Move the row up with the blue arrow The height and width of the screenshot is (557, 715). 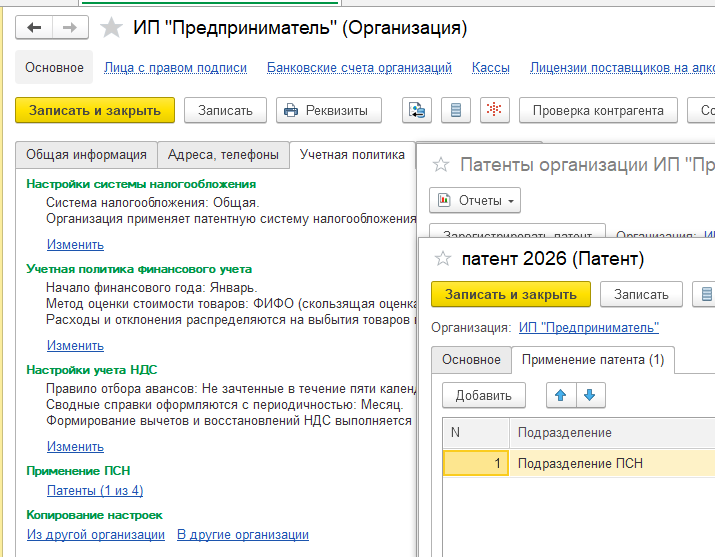pos(561,395)
